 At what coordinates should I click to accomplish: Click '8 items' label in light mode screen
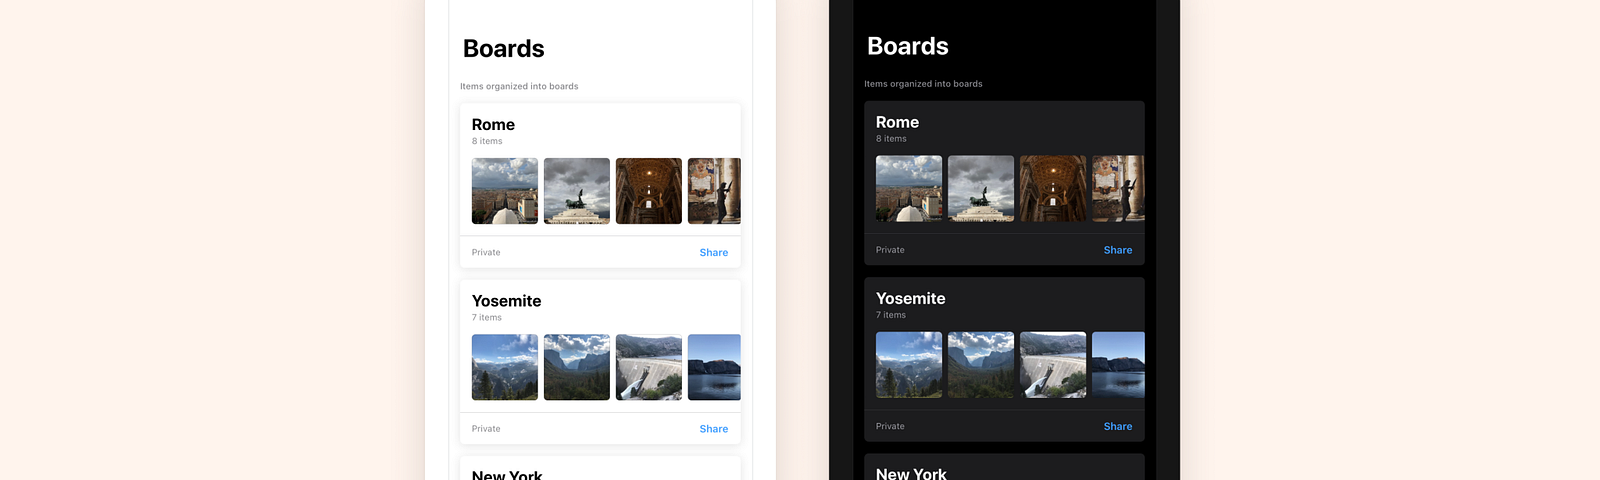(x=487, y=141)
